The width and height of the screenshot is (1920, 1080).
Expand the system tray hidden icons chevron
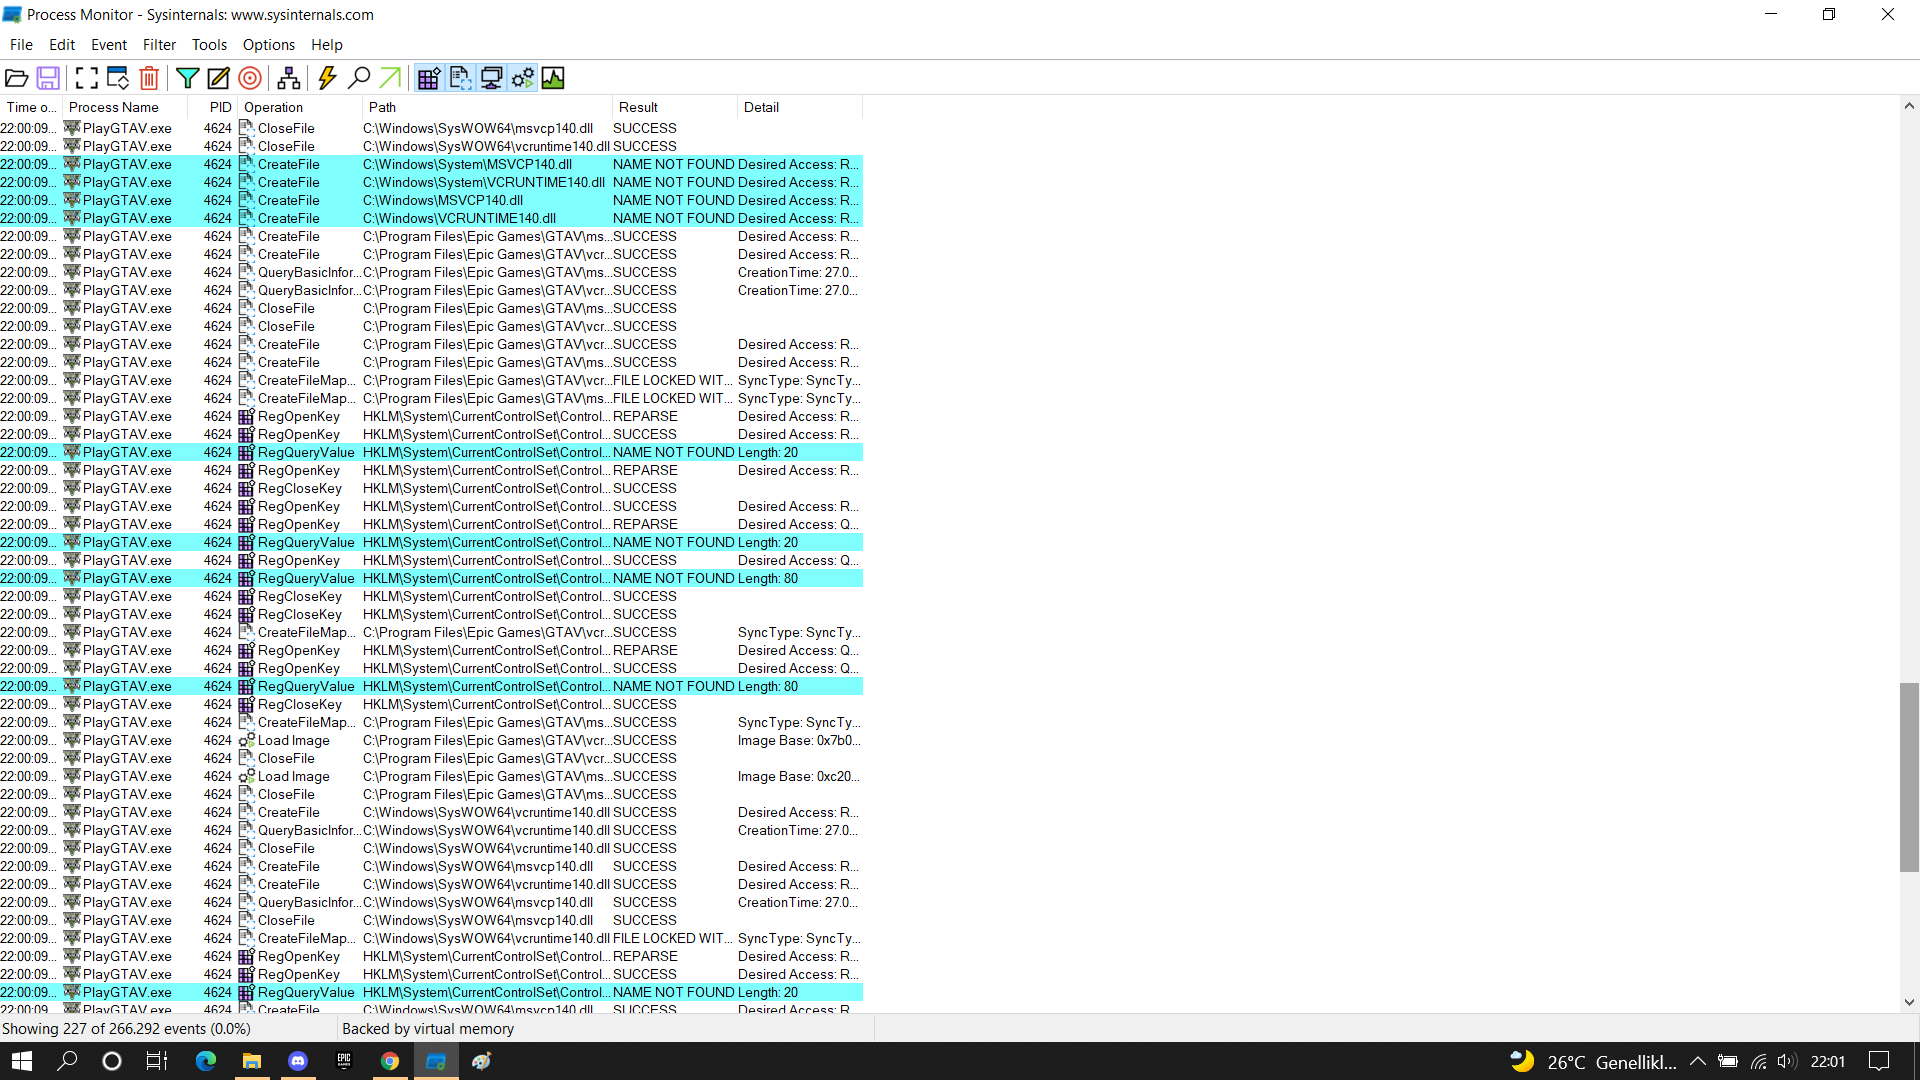(x=1697, y=1062)
